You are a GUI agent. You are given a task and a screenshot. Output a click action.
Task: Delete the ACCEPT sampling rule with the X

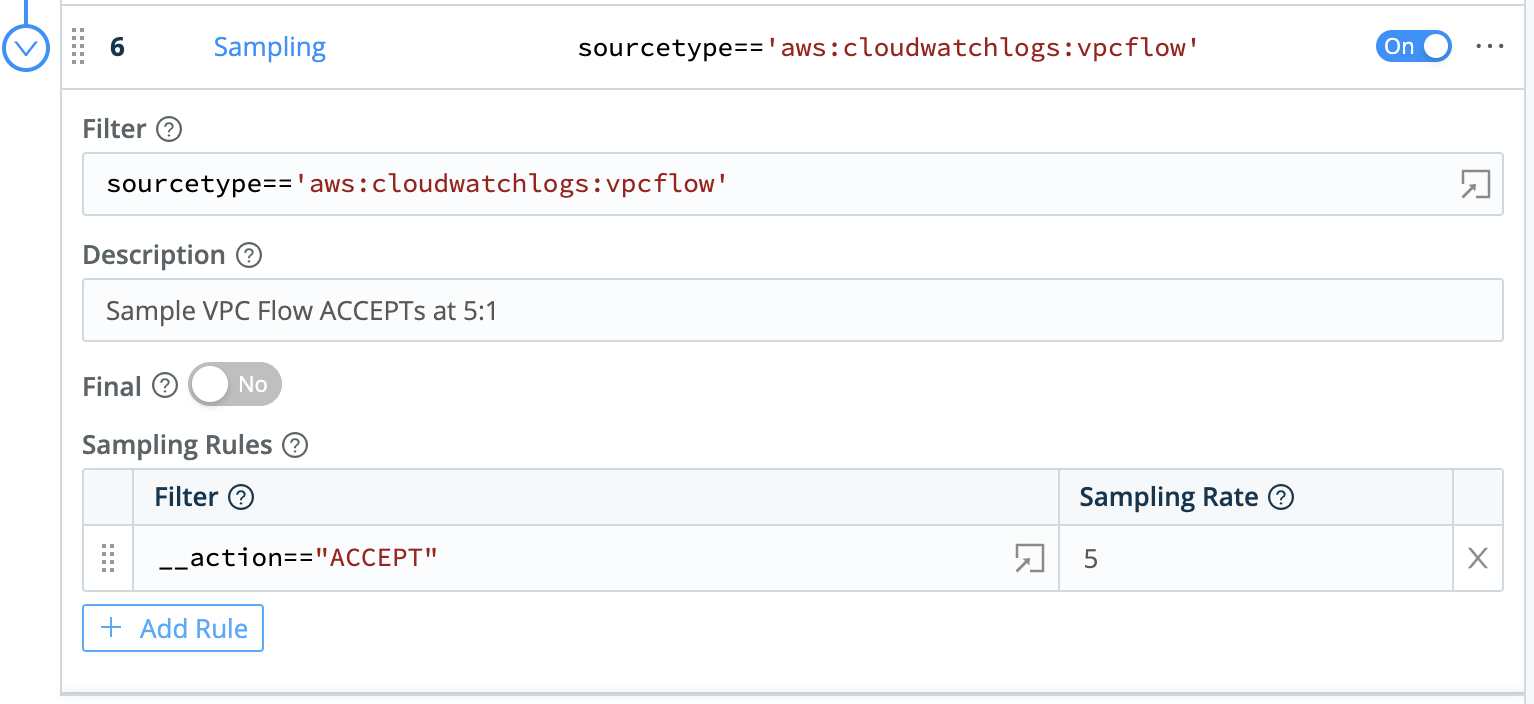(1477, 558)
